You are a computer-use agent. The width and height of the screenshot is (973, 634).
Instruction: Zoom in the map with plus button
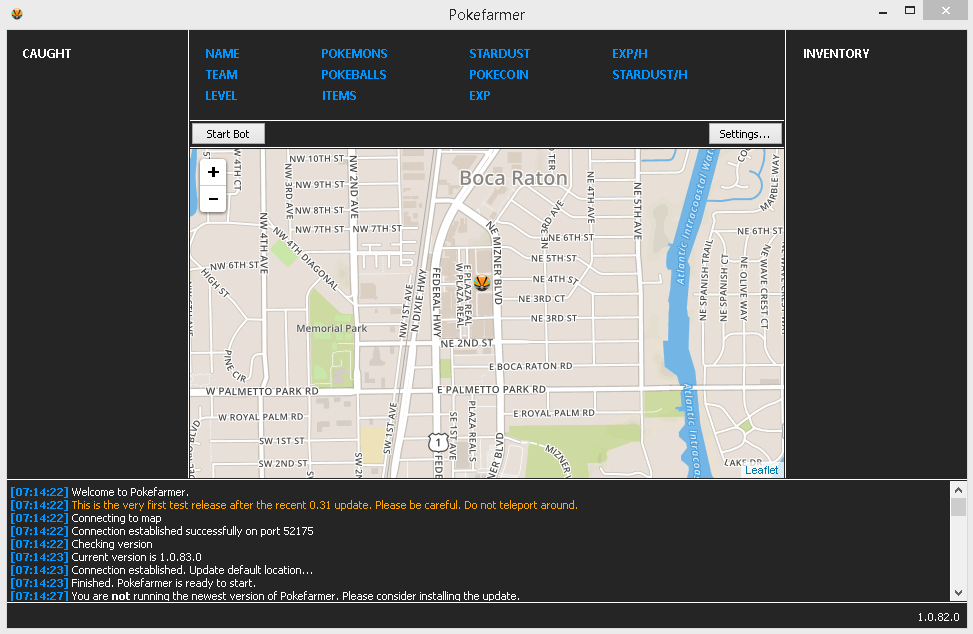[213, 172]
